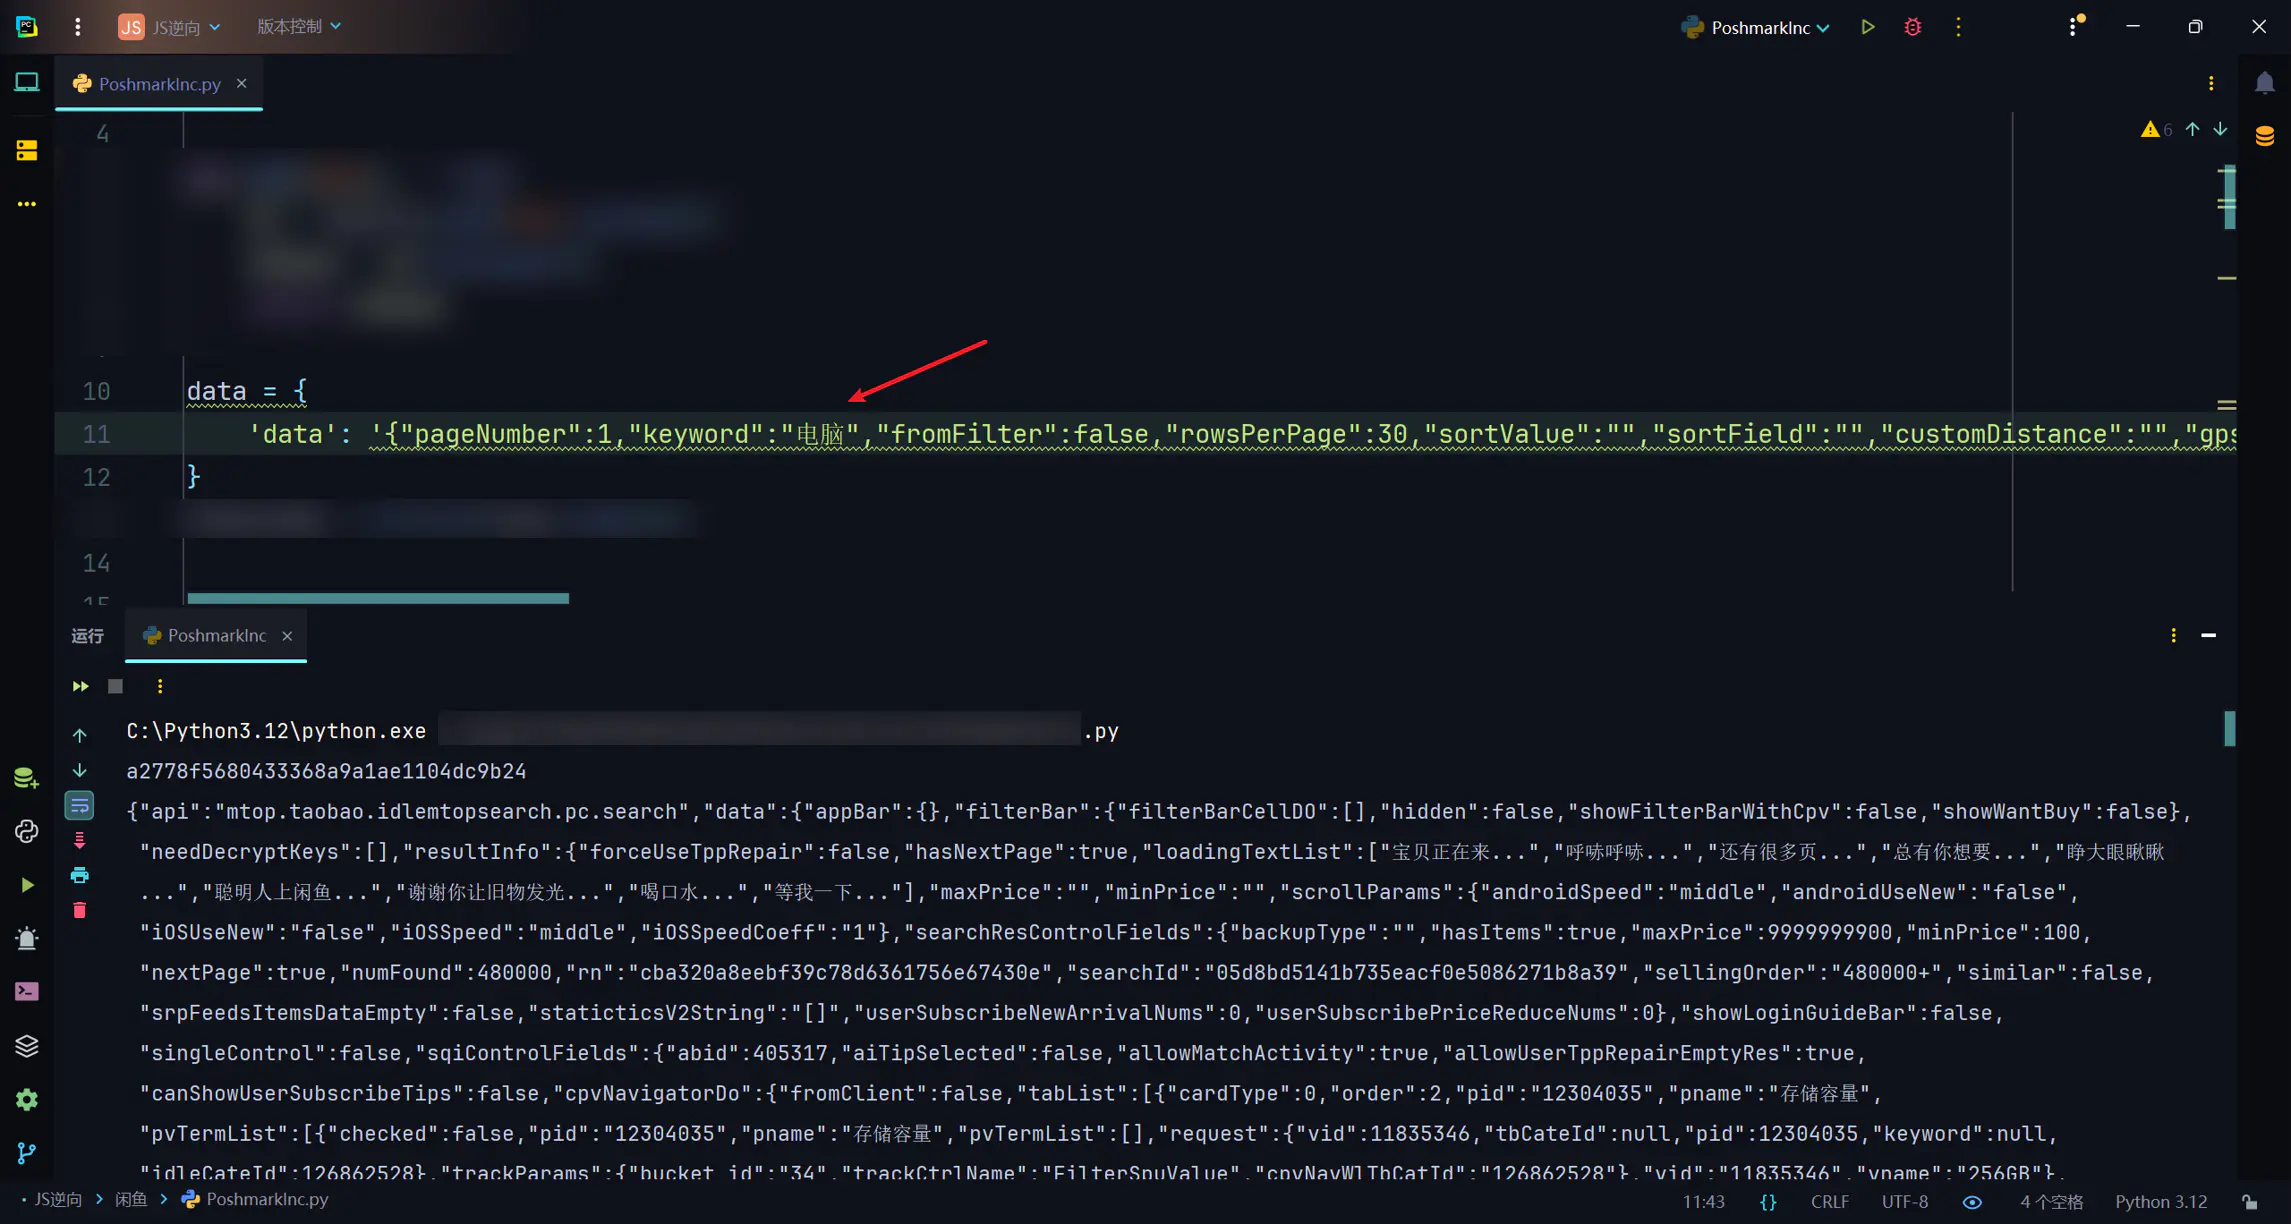Show notifications bell panel
This screenshot has width=2291, height=1224.
pyautogui.click(x=2265, y=84)
